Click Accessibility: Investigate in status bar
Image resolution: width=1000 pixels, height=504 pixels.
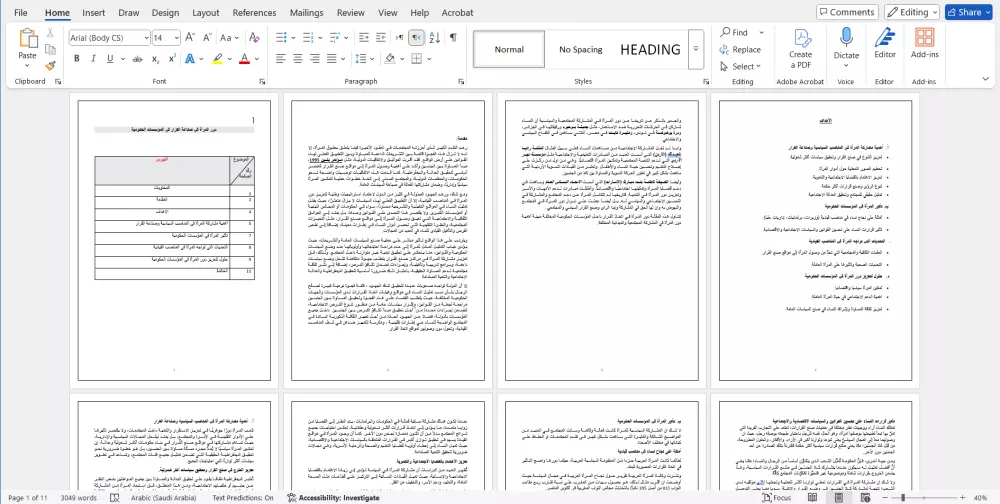333,498
